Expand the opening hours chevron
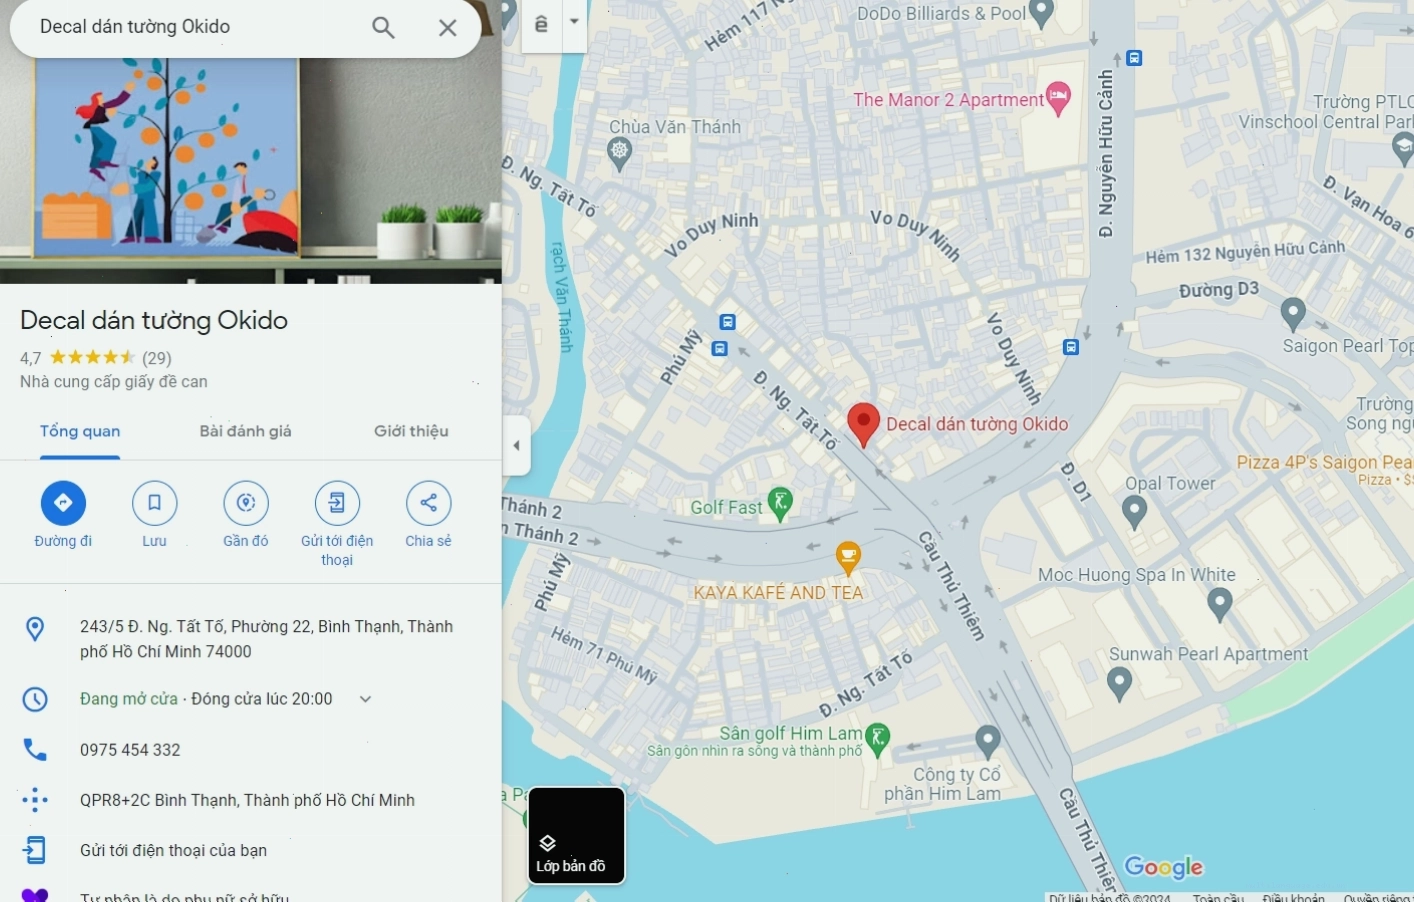This screenshot has height=902, width=1414. tap(365, 699)
